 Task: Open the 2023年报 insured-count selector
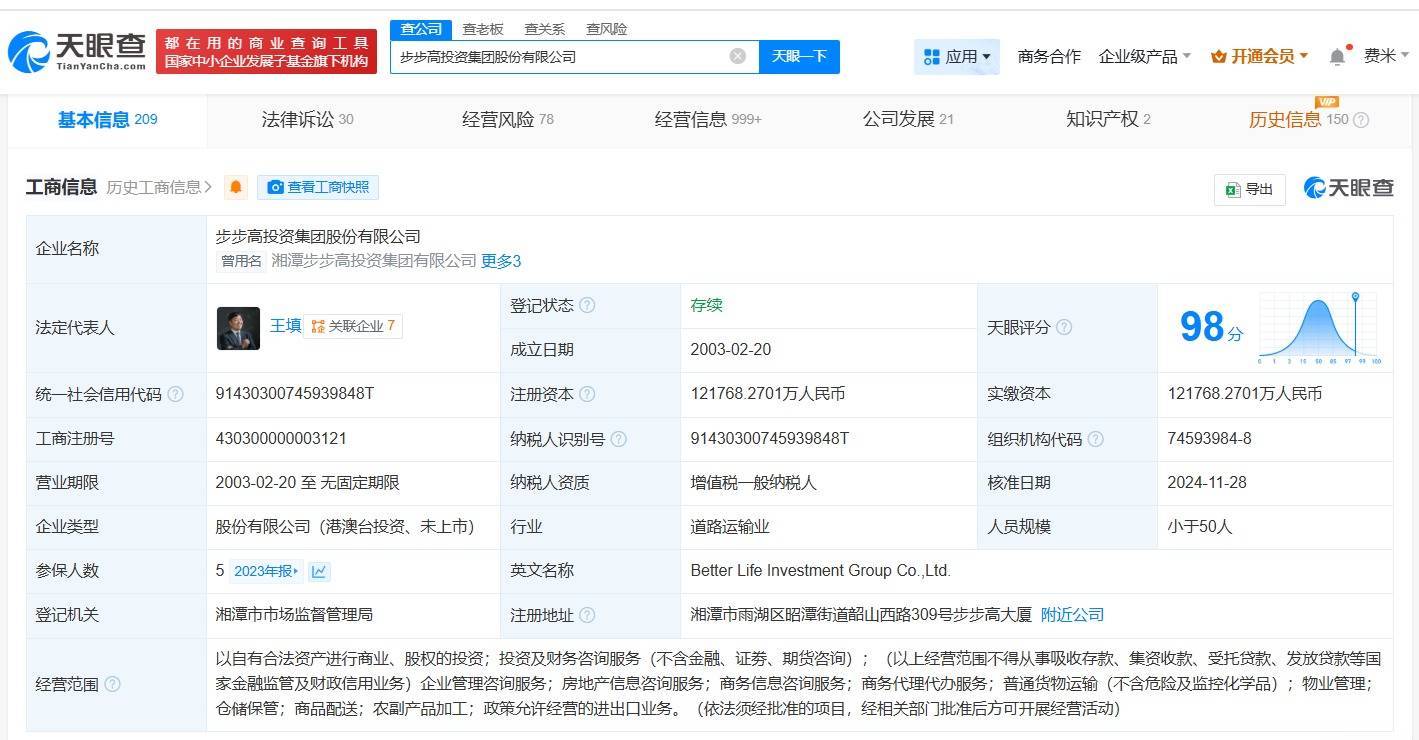click(x=266, y=571)
